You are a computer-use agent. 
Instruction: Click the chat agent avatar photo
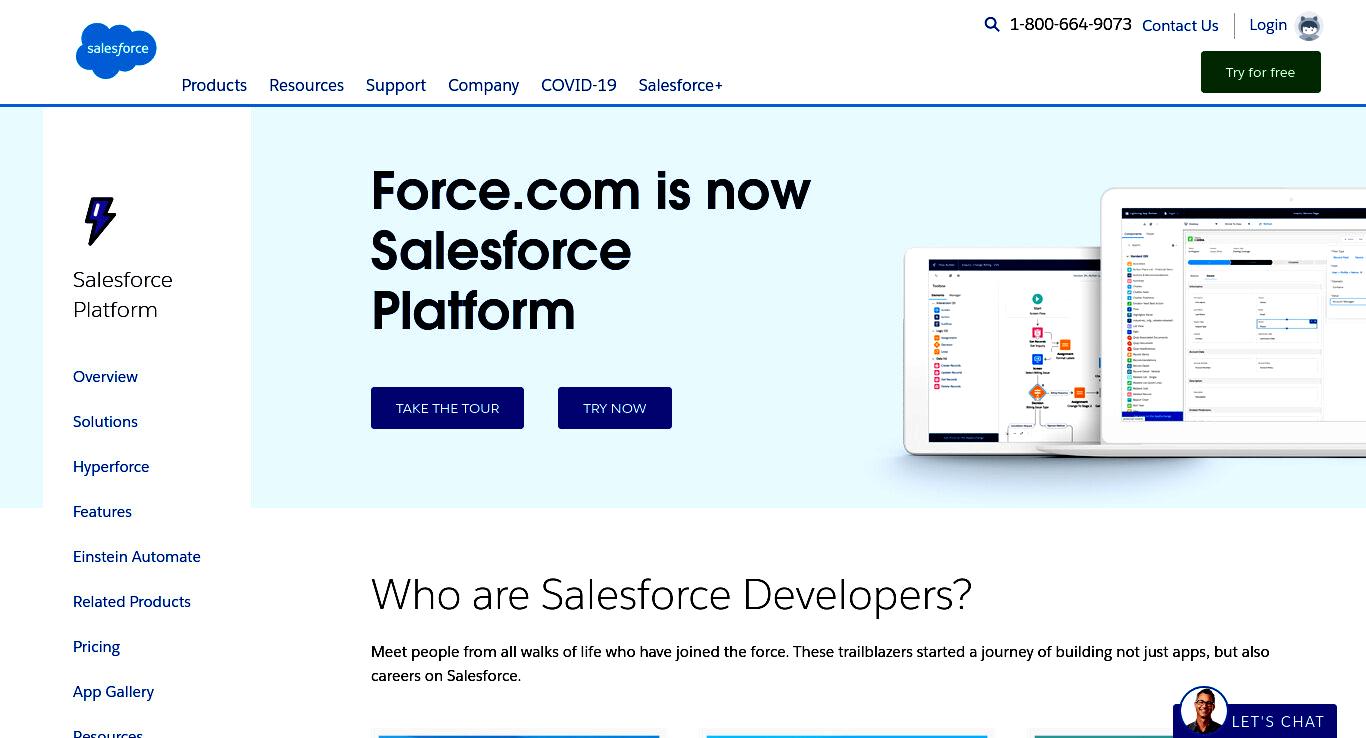(x=1203, y=711)
